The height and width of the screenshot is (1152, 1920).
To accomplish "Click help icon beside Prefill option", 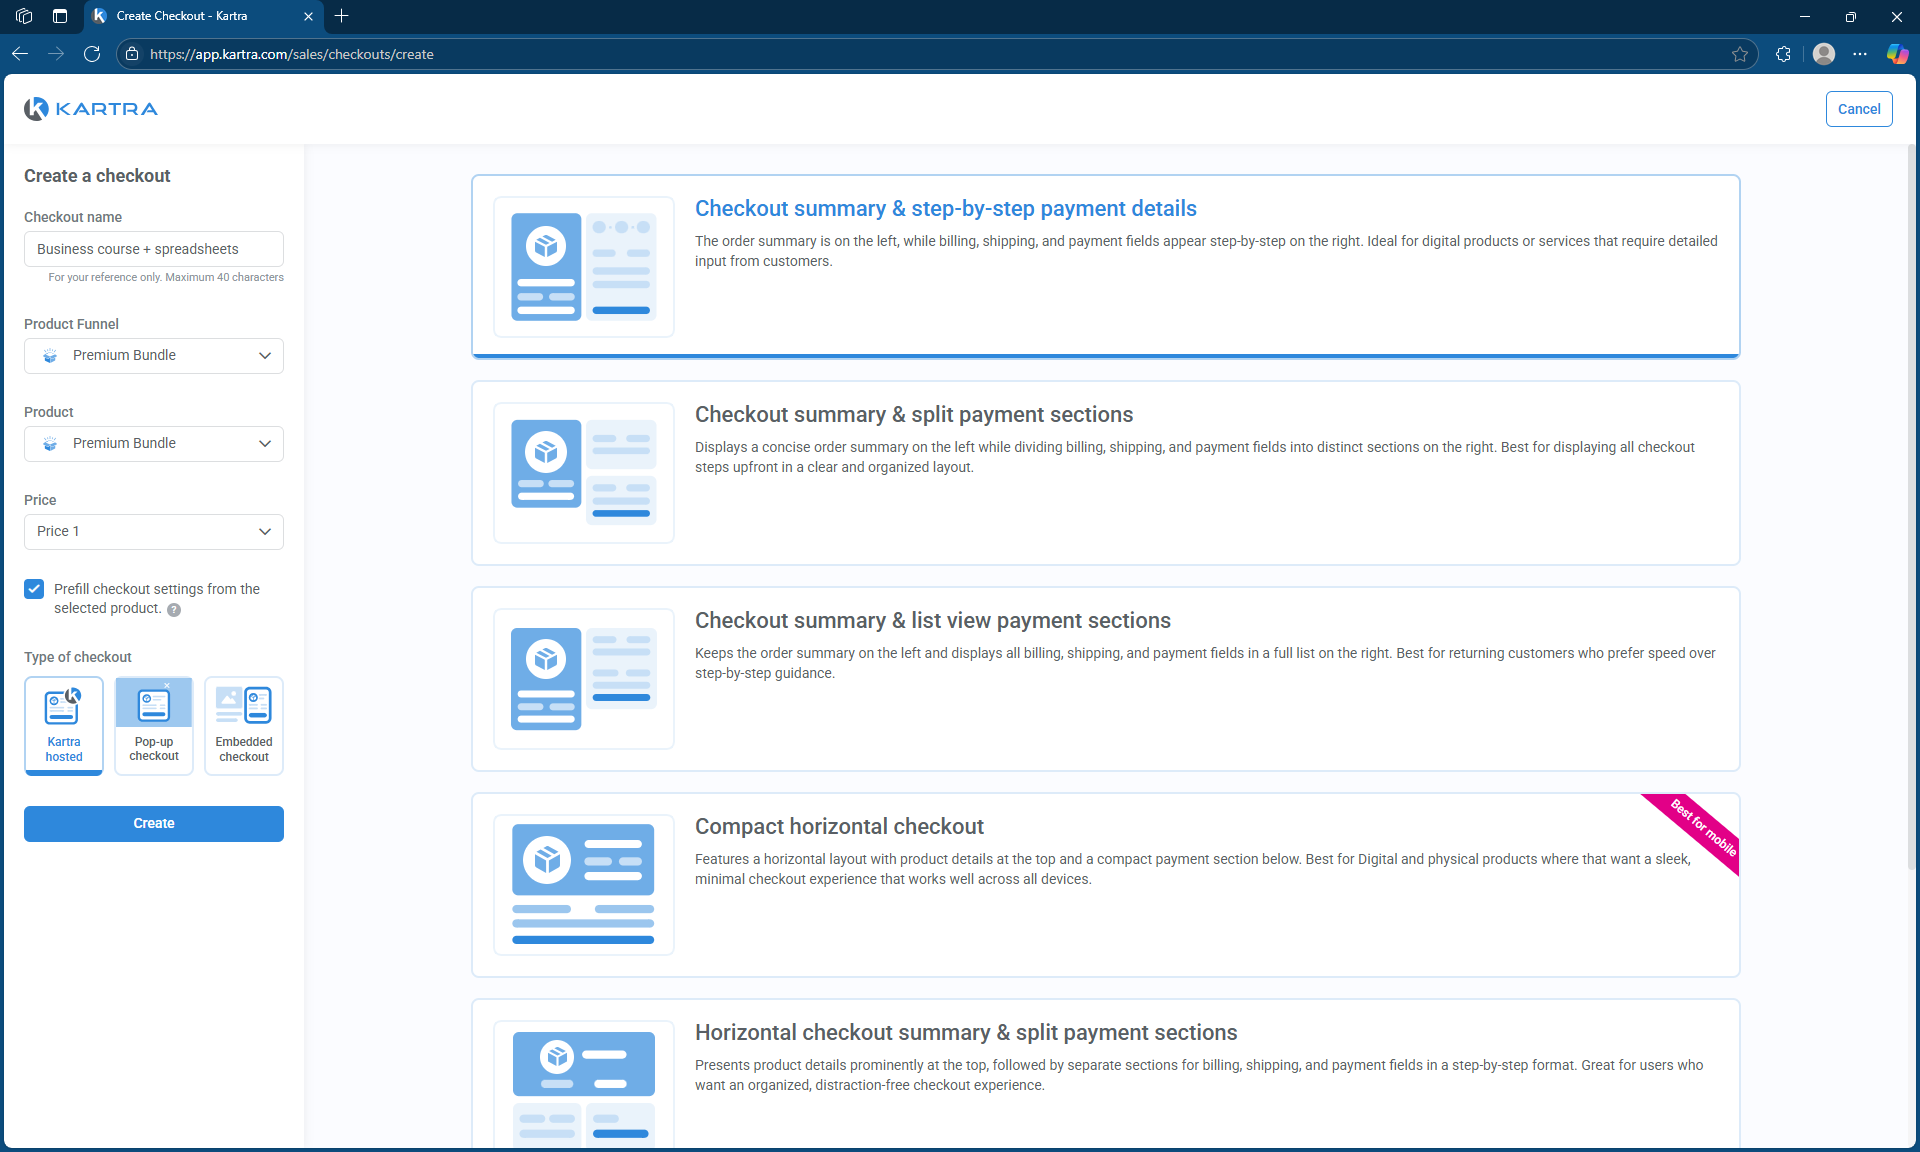I will (174, 610).
